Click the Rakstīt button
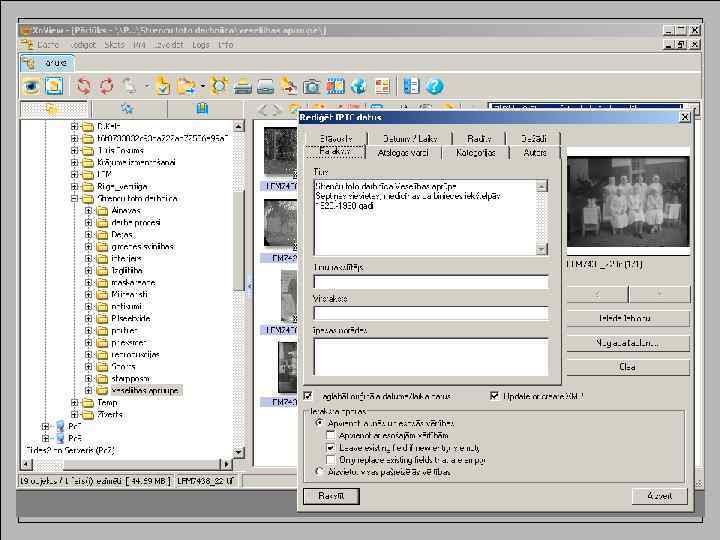The height and width of the screenshot is (540, 720). (x=331, y=496)
